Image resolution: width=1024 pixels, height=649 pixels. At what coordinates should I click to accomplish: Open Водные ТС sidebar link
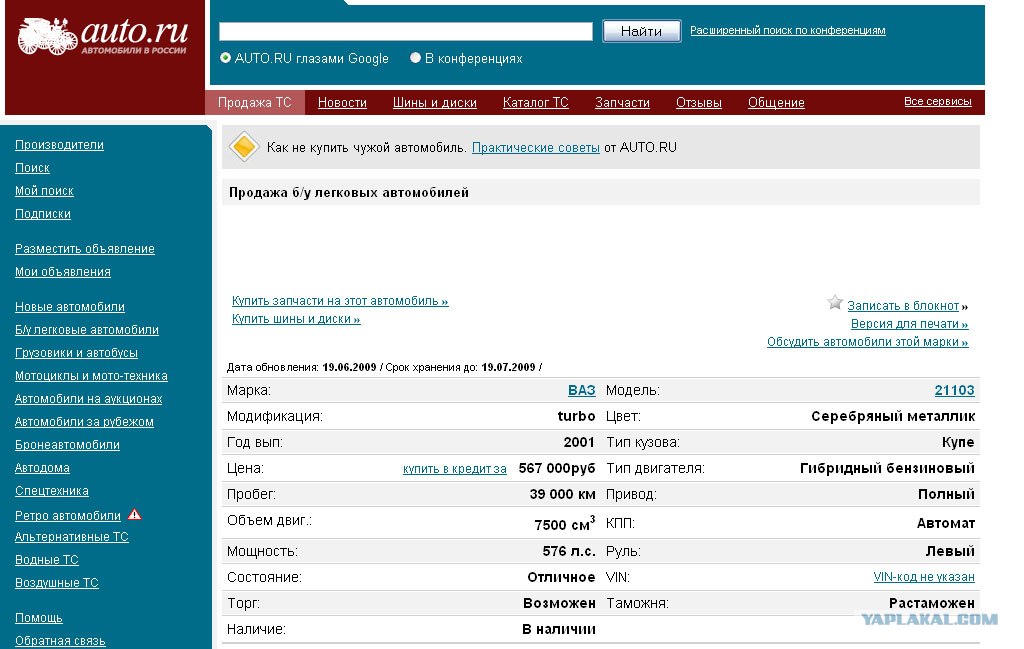tap(47, 560)
